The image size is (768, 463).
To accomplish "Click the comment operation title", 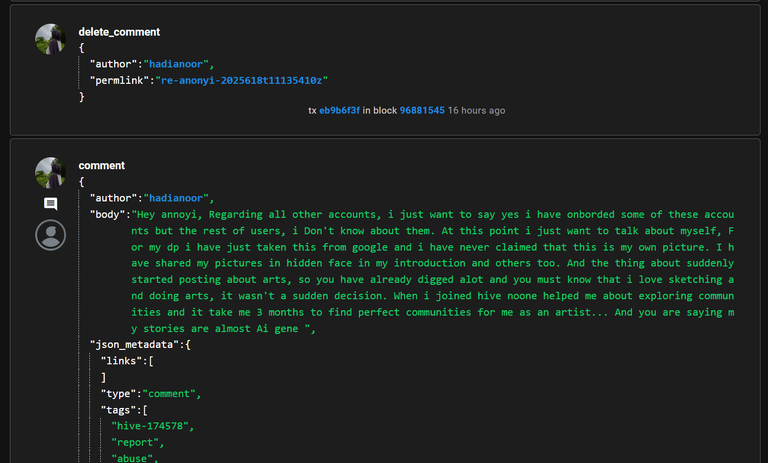I will (101, 166).
